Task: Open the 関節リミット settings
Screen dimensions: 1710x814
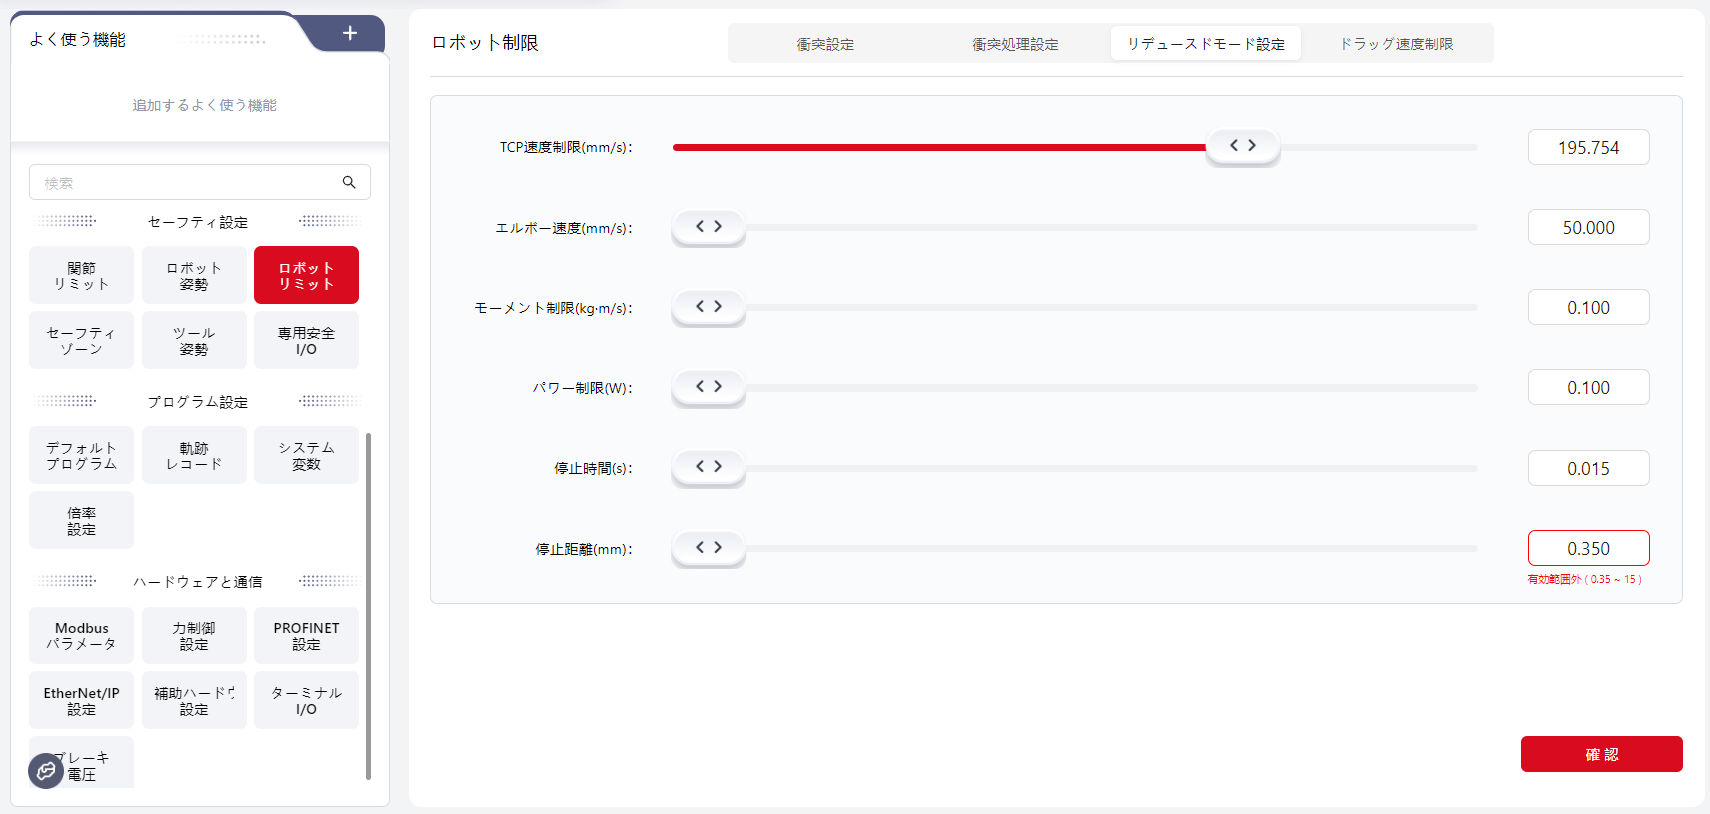Action: pos(81,275)
